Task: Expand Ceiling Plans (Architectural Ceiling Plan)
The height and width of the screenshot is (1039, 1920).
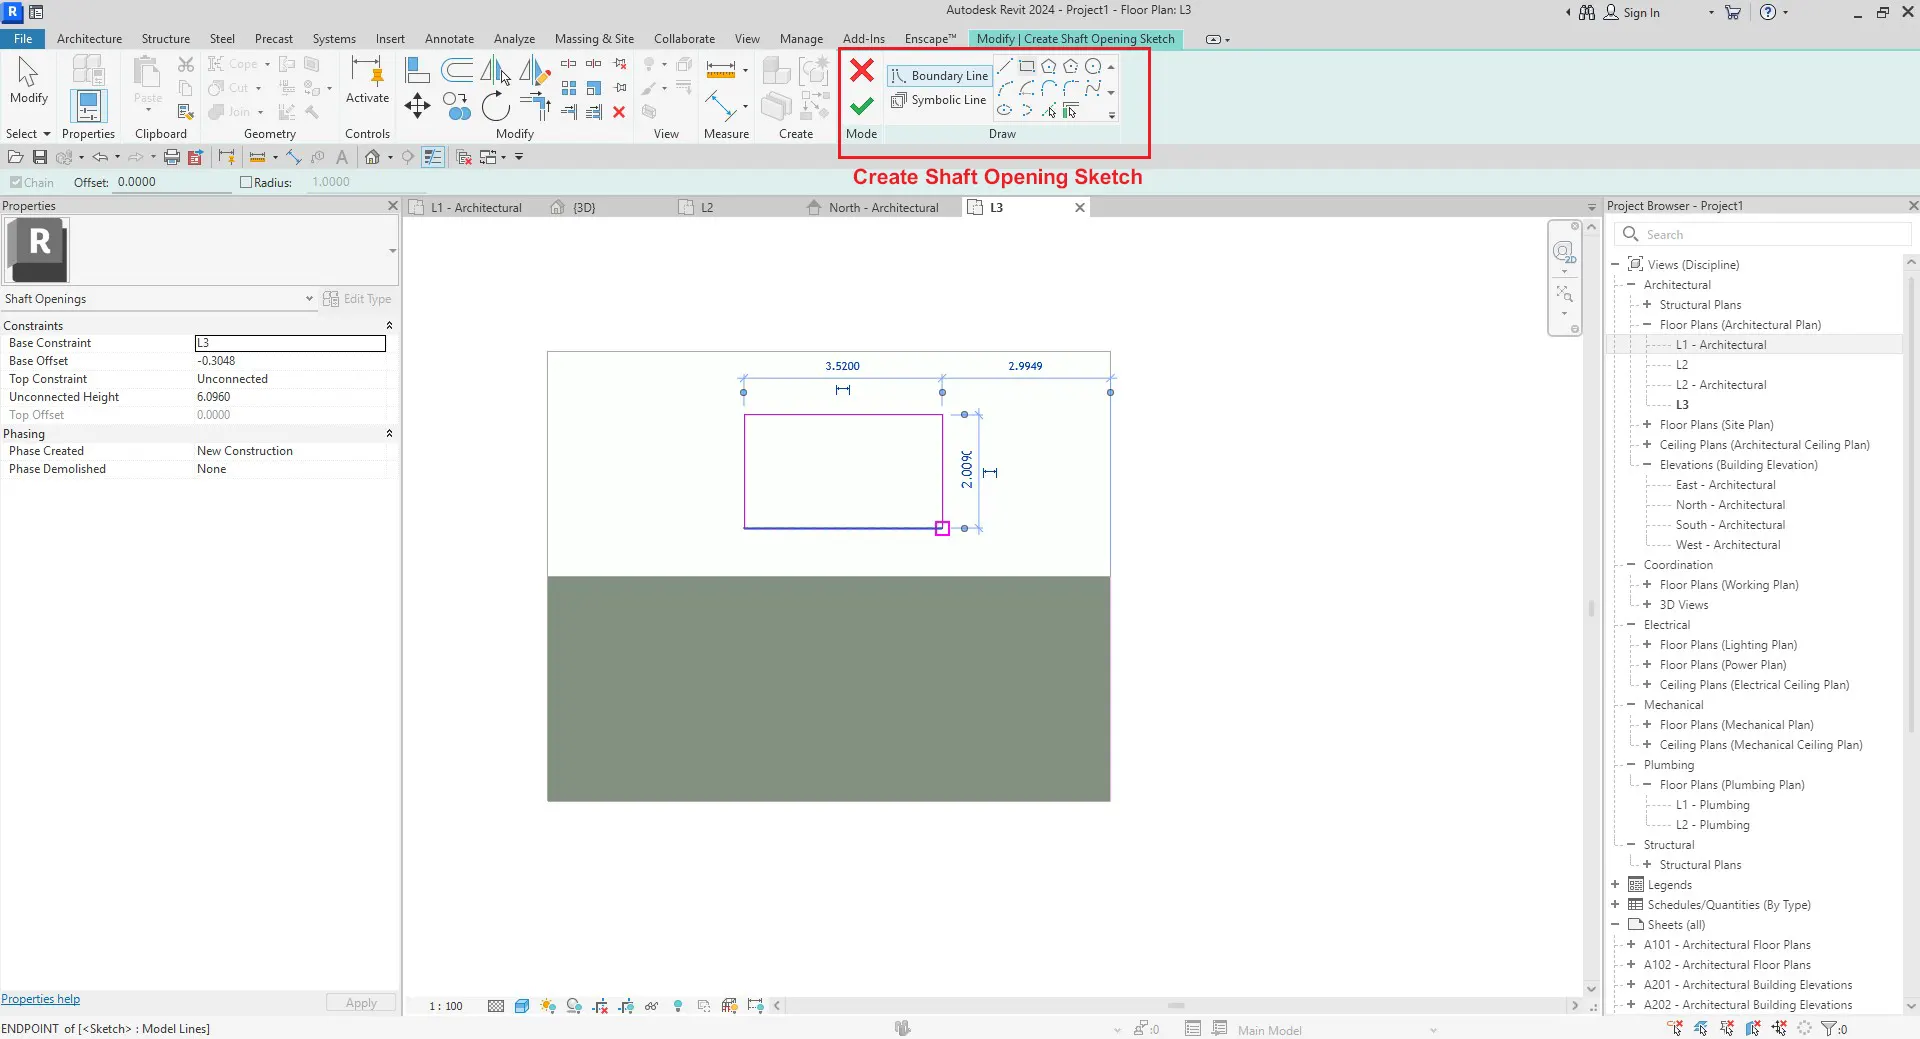Action: 1647,445
